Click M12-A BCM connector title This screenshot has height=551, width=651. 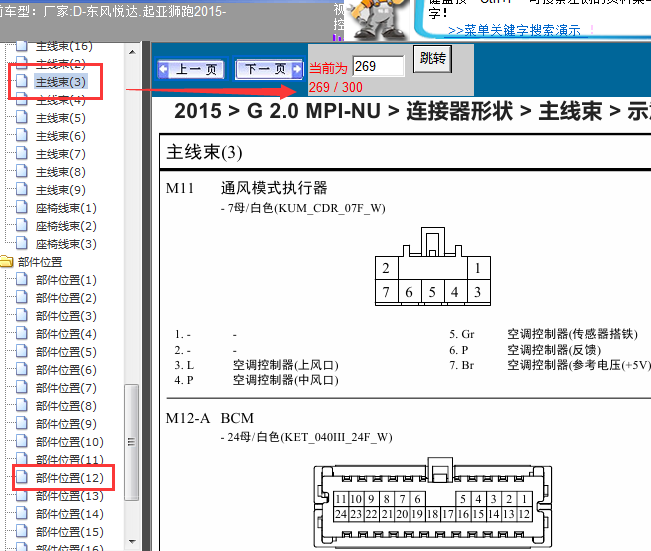(x=210, y=418)
